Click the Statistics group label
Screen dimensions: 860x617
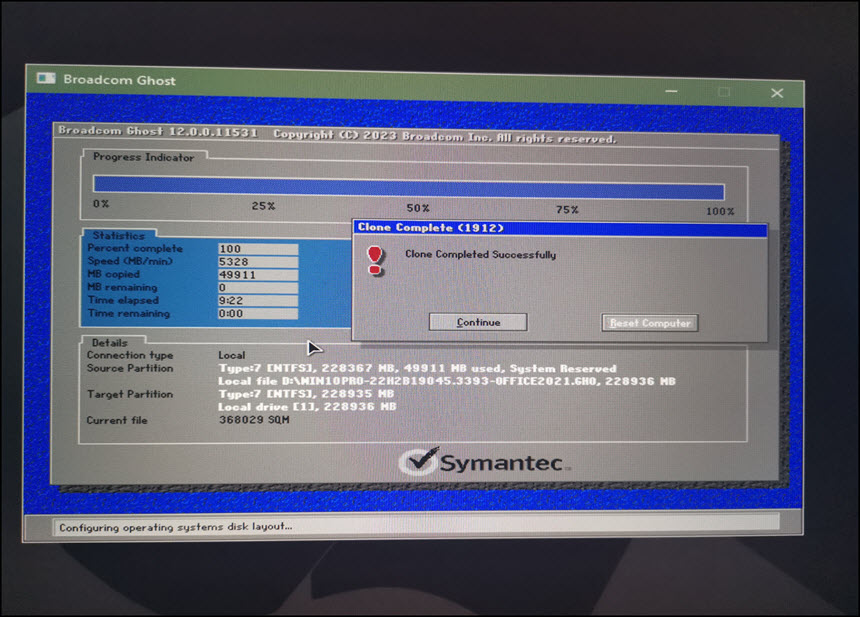(x=119, y=236)
